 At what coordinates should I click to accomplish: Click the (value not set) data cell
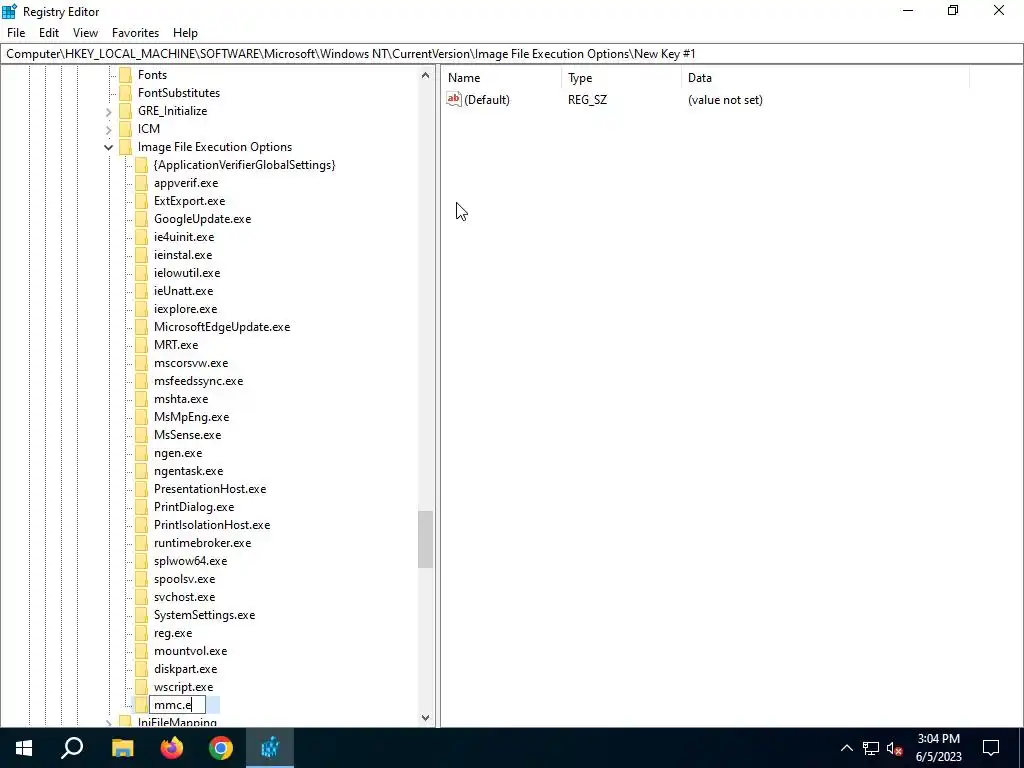725,100
